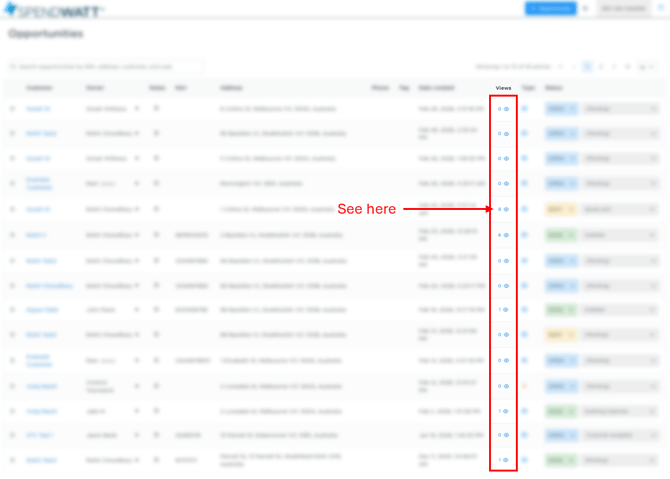Click the notes icon in the first row

click(x=156, y=108)
